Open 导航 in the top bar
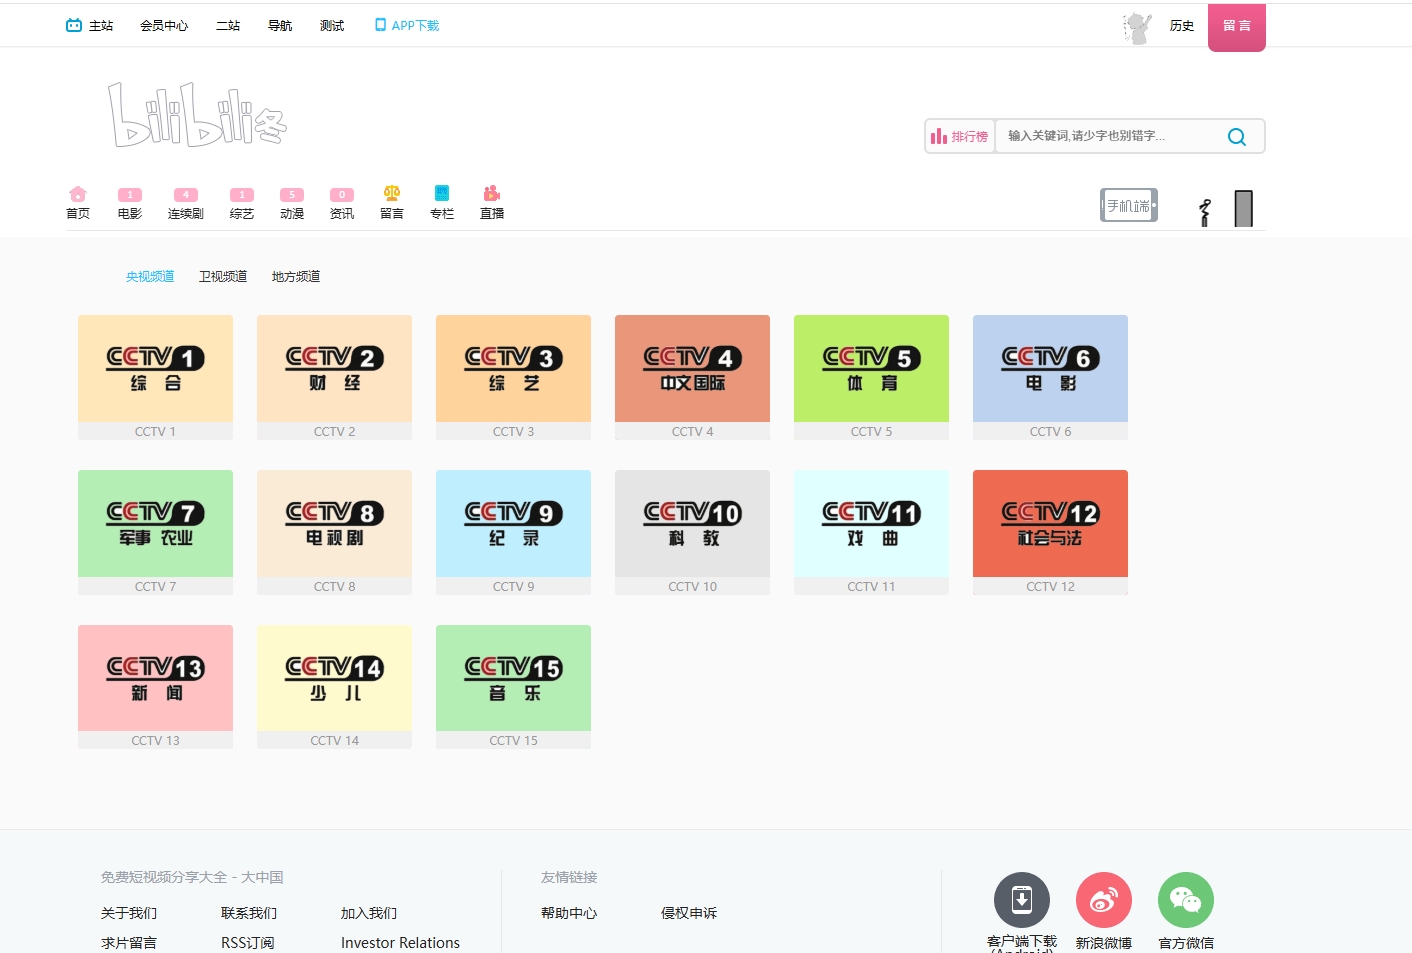The image size is (1412, 953). click(280, 26)
